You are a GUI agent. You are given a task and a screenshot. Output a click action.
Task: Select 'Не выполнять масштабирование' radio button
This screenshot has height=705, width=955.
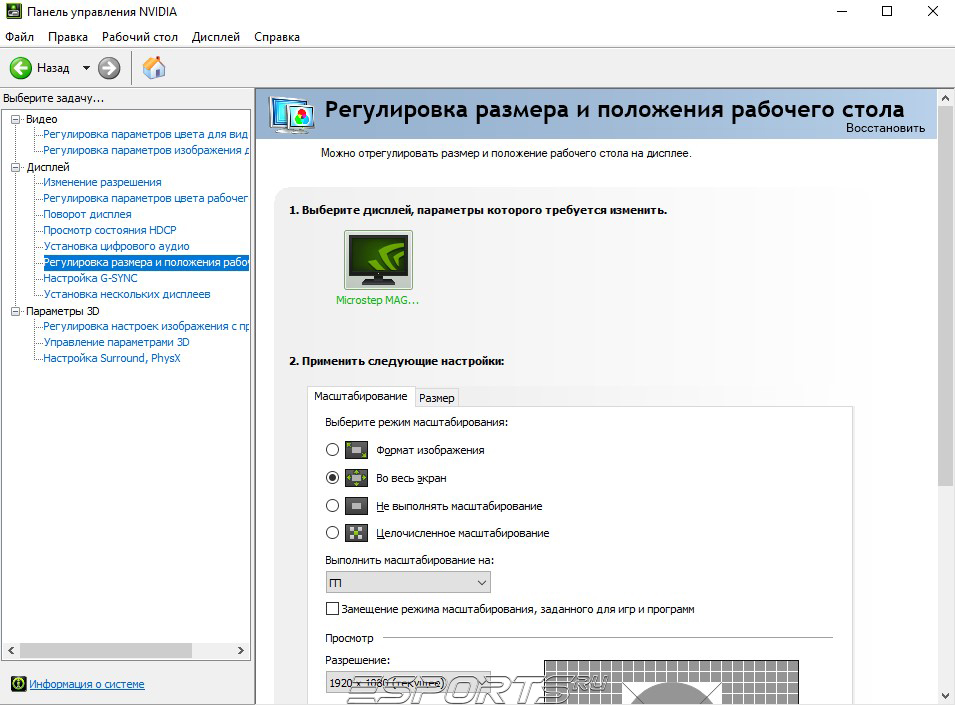pos(332,505)
